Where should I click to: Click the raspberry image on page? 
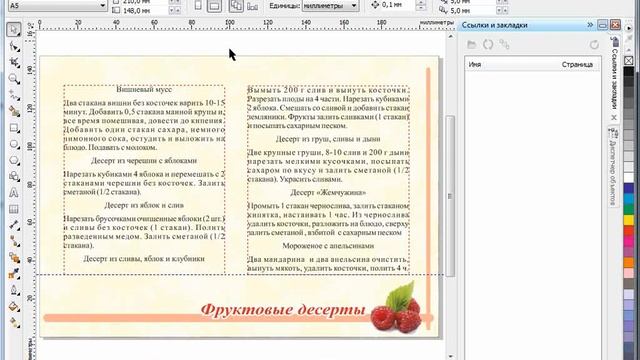[x=396, y=308]
